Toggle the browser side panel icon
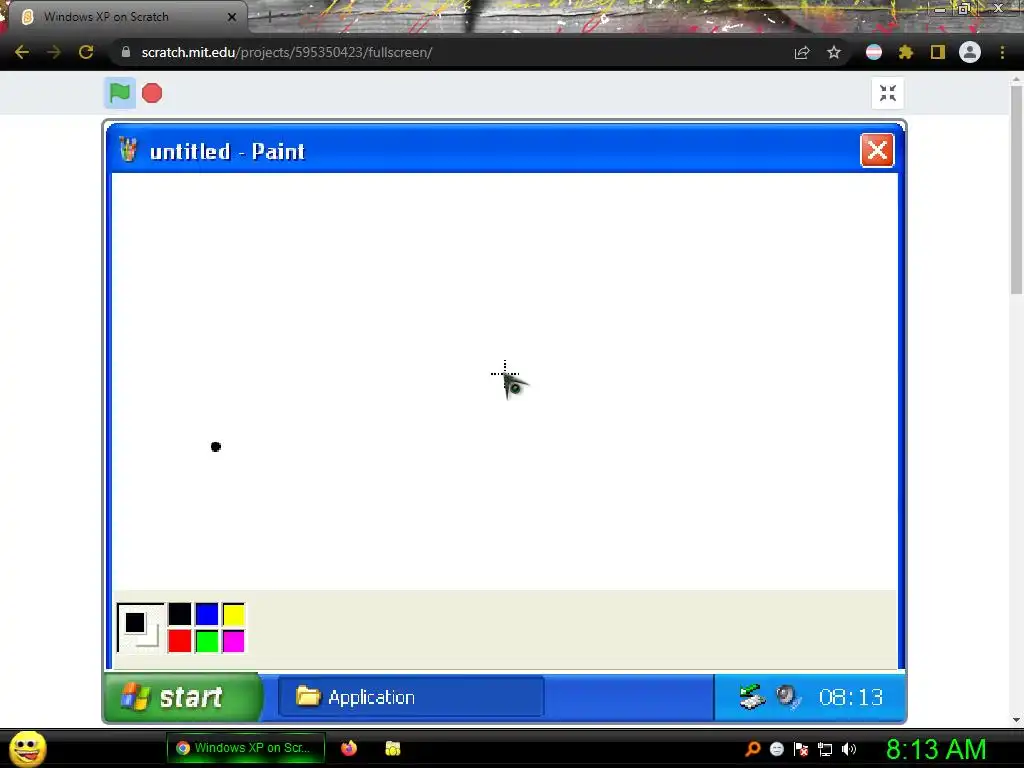 938,52
